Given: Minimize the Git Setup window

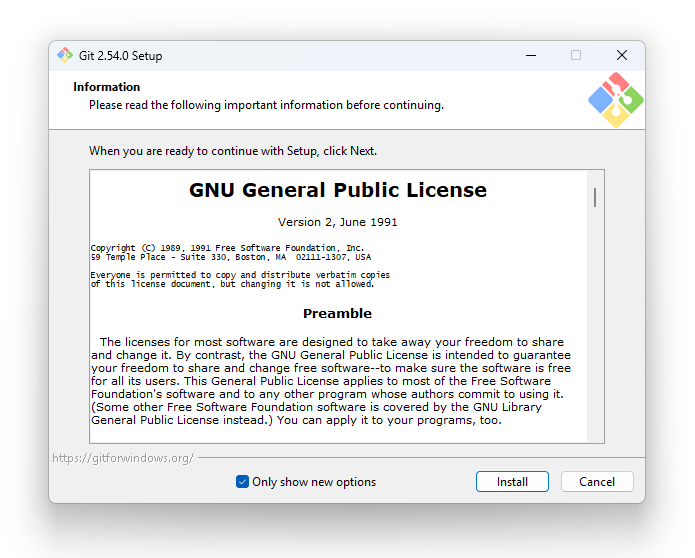Looking at the screenshot, I should point(531,55).
